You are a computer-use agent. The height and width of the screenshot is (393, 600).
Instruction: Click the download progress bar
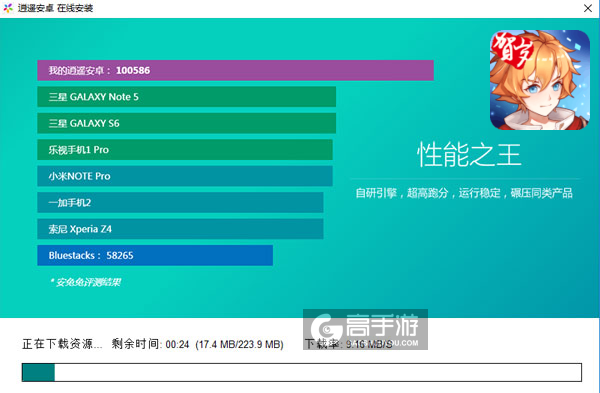[x=302, y=372]
